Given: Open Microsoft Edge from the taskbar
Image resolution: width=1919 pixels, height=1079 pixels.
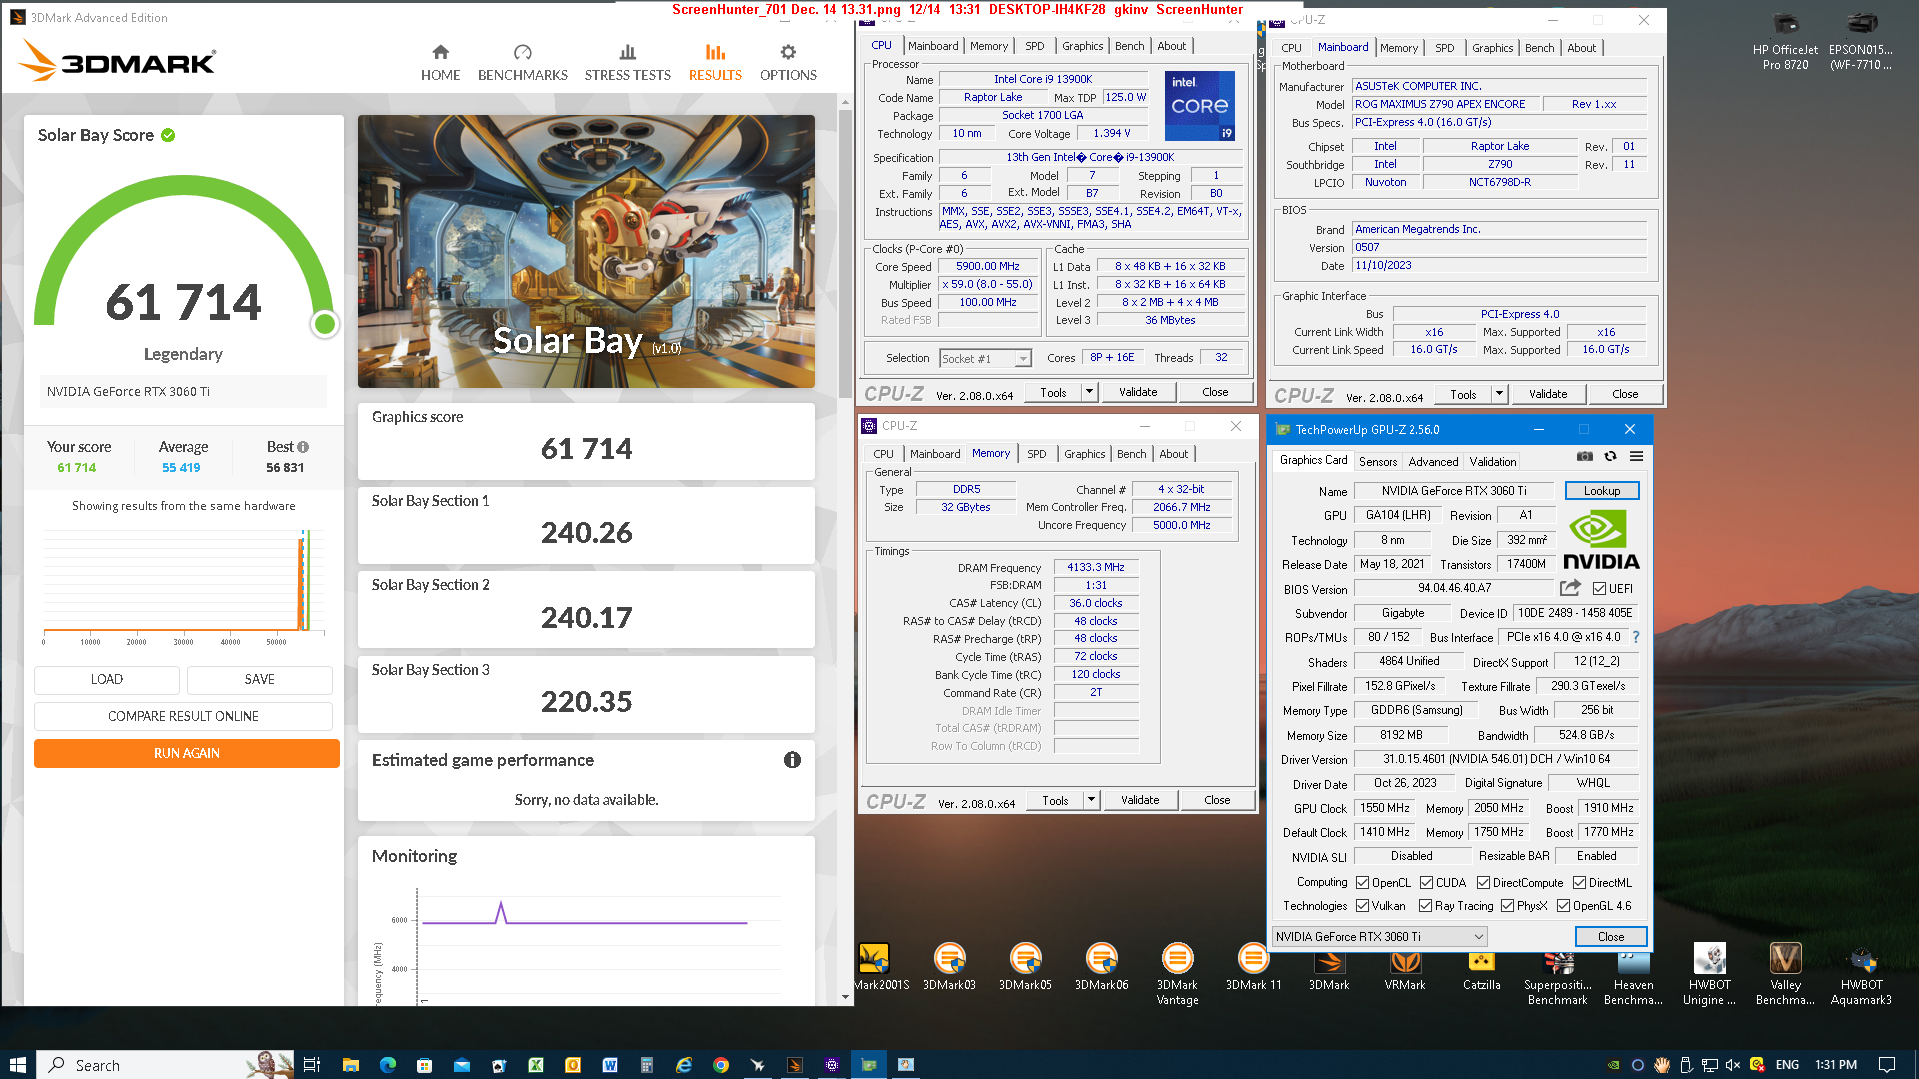Looking at the screenshot, I should [388, 1065].
